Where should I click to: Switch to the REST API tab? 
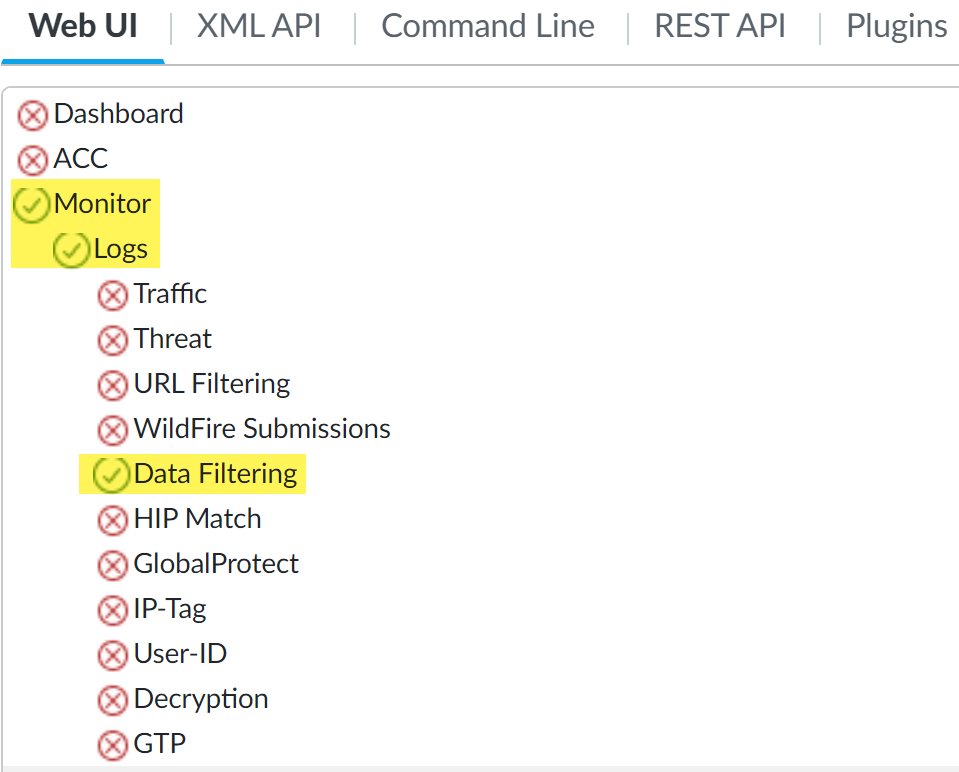[x=720, y=27]
